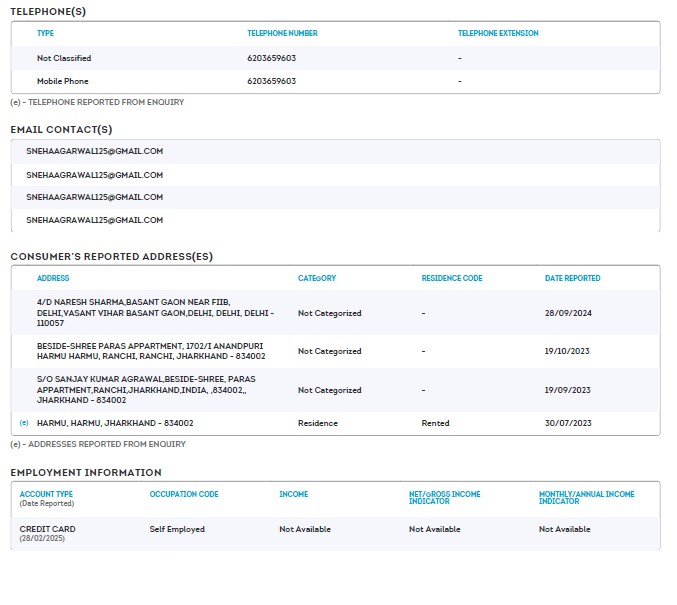Select the first email entry in the list
The height and width of the screenshot is (605, 677).
94,151
